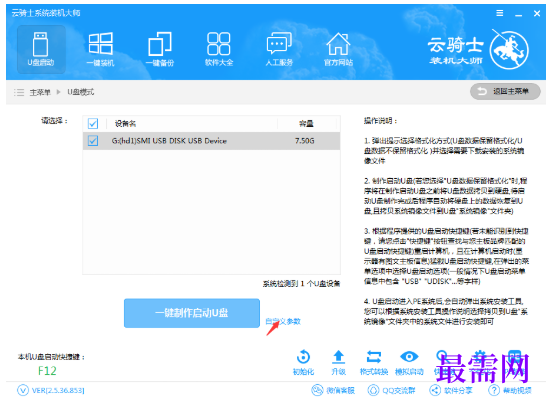548x400 pixels.
Task: Select the 一键装机 Windows icon
Action: (101, 49)
